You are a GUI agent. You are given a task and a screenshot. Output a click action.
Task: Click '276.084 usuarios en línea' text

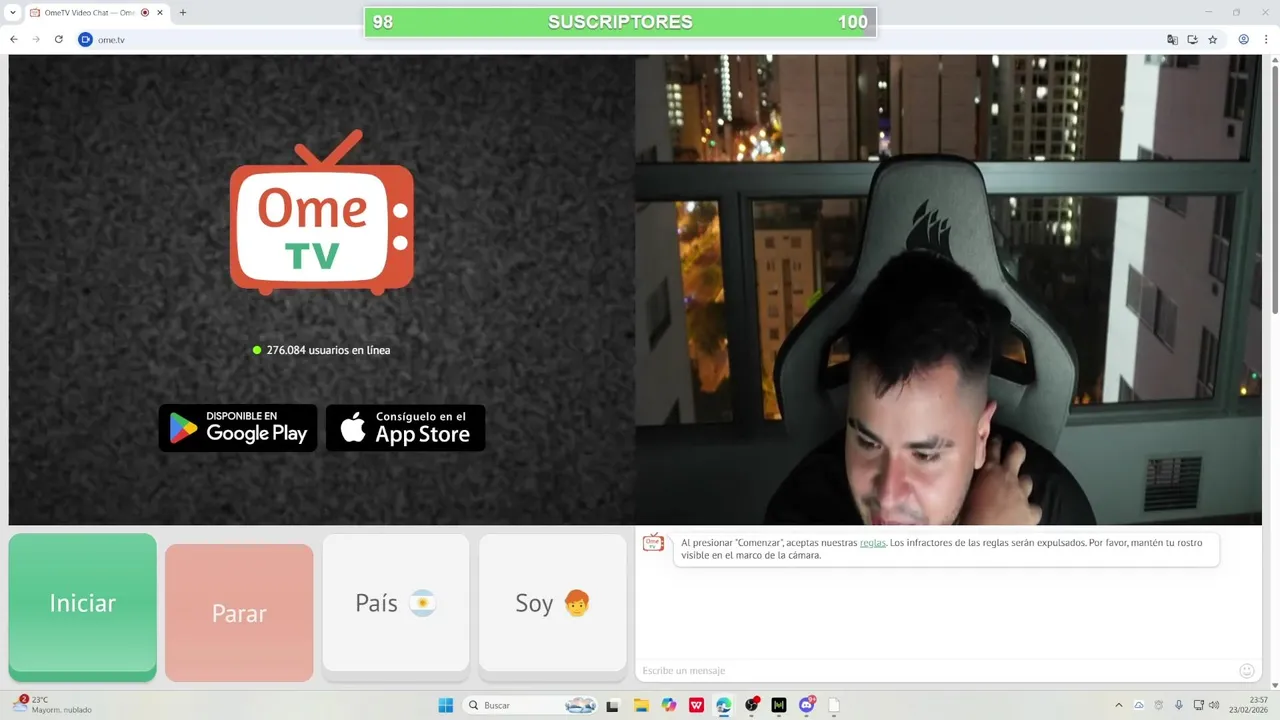click(328, 350)
